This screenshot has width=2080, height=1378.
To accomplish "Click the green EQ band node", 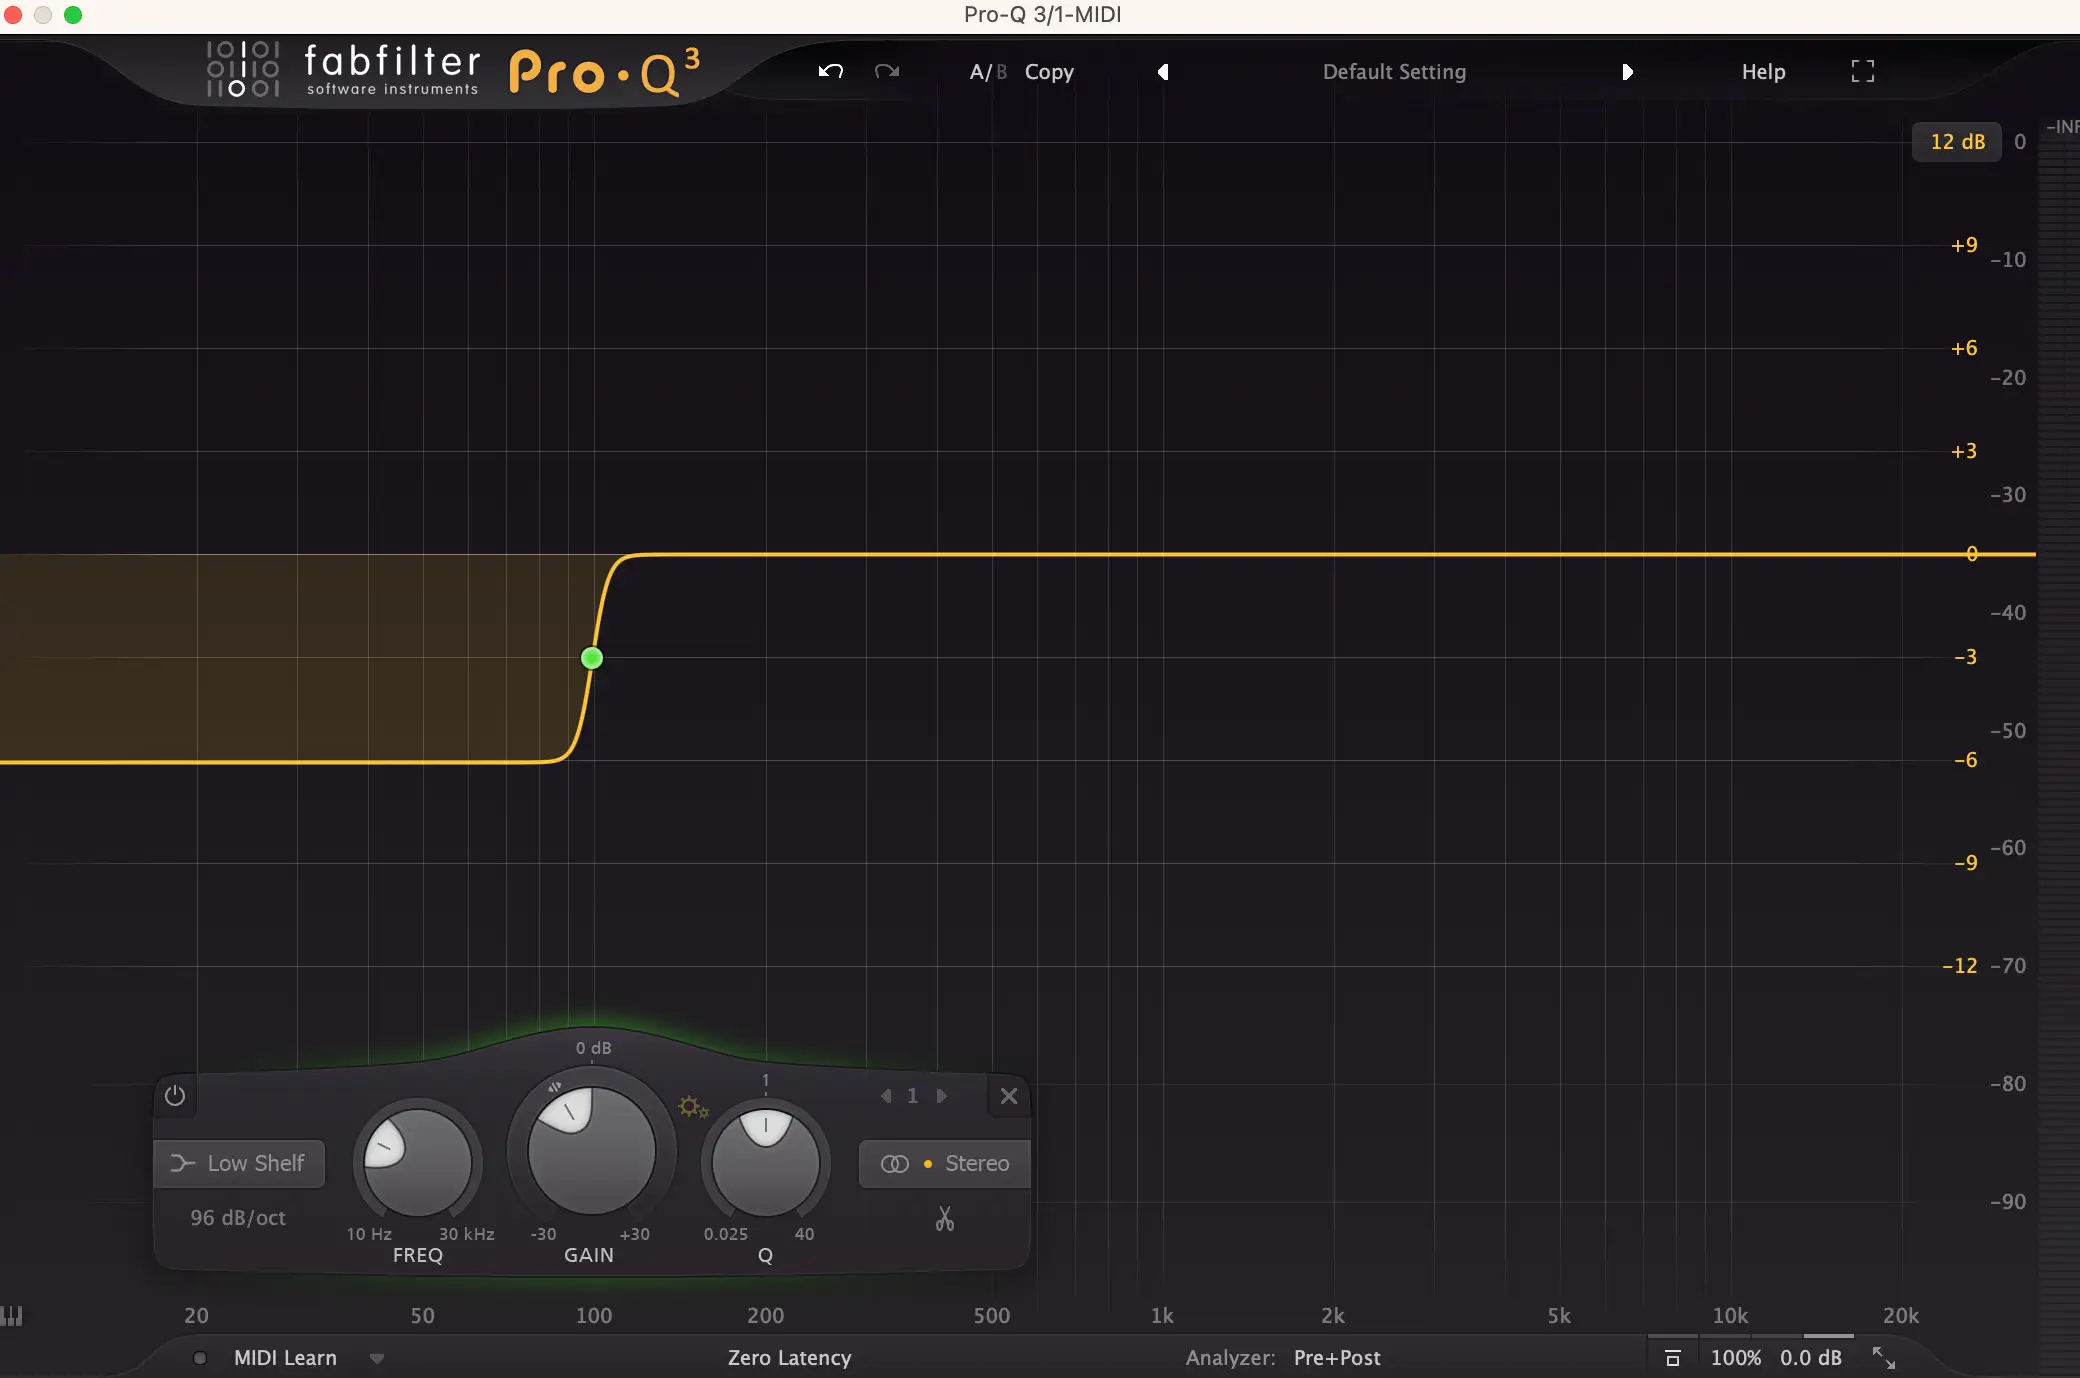I will point(592,658).
